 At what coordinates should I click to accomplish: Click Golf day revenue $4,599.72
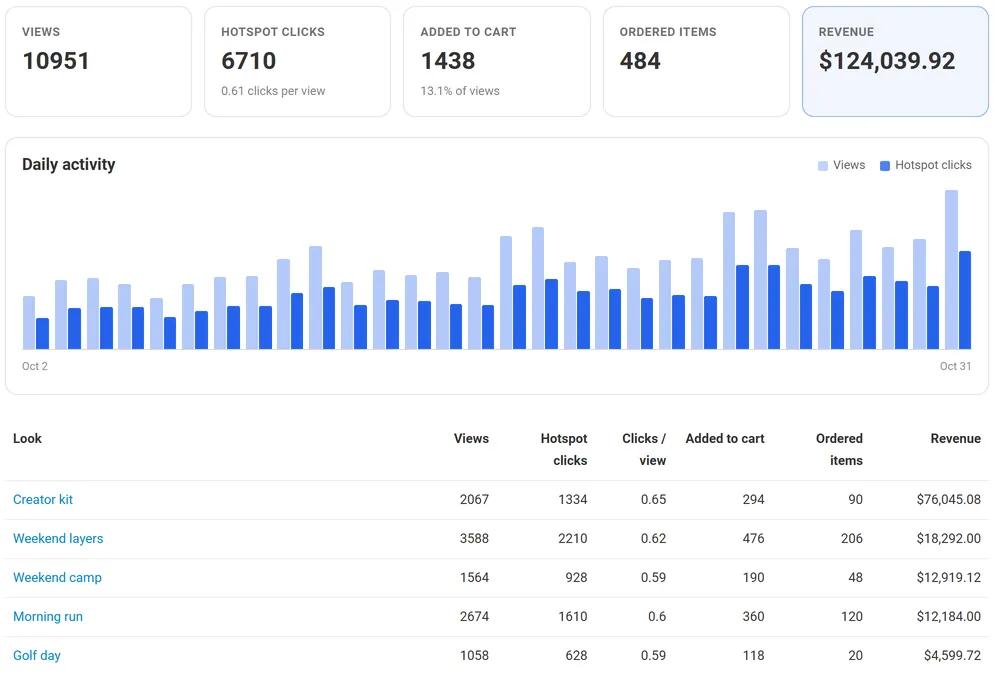(952, 655)
